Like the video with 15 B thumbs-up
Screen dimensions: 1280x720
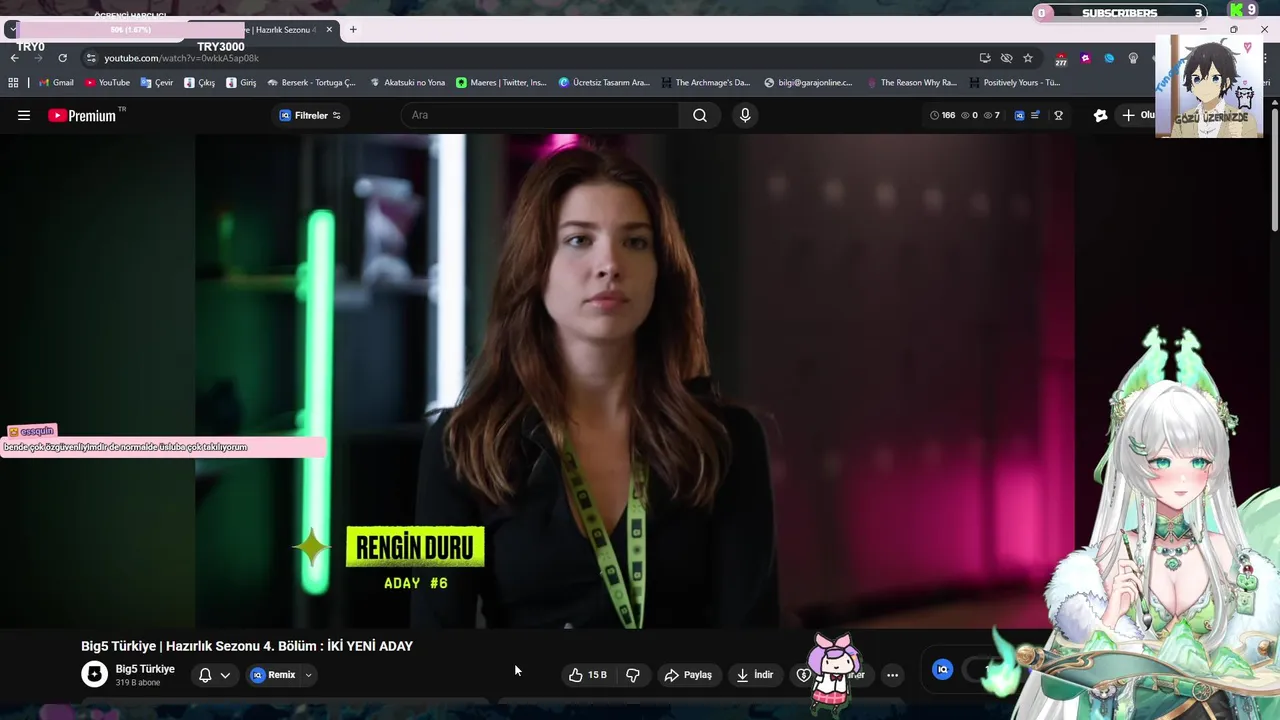[588, 675]
